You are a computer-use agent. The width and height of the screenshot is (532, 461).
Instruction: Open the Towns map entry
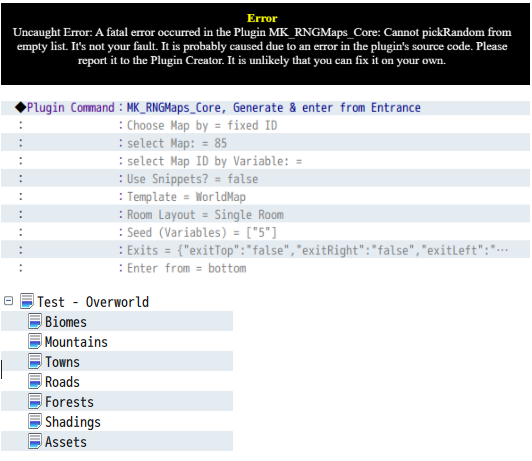tap(62, 362)
